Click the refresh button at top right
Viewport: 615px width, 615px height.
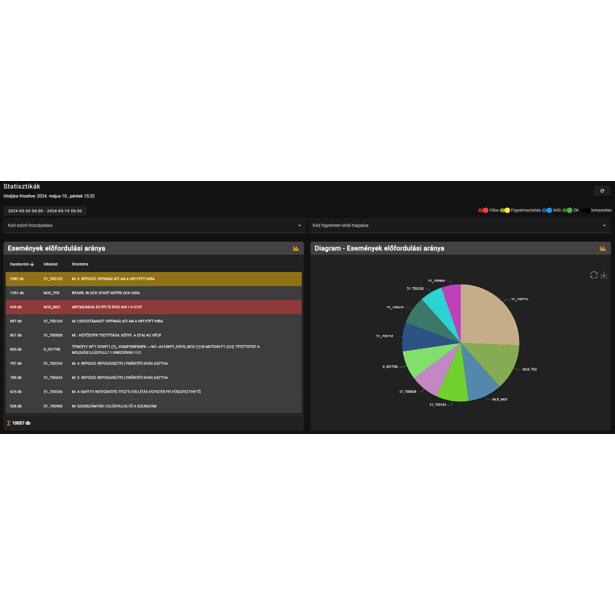pos(602,191)
